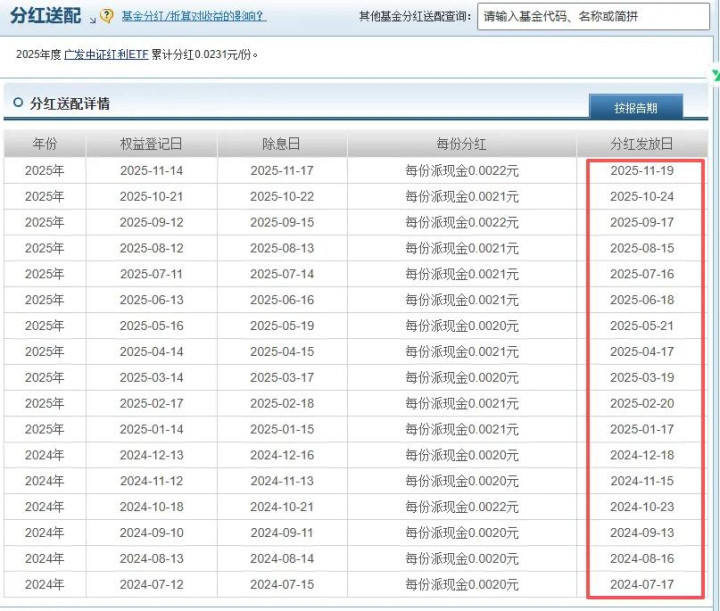
Task: Click the 分红发放日 column header
Action: click(x=641, y=144)
